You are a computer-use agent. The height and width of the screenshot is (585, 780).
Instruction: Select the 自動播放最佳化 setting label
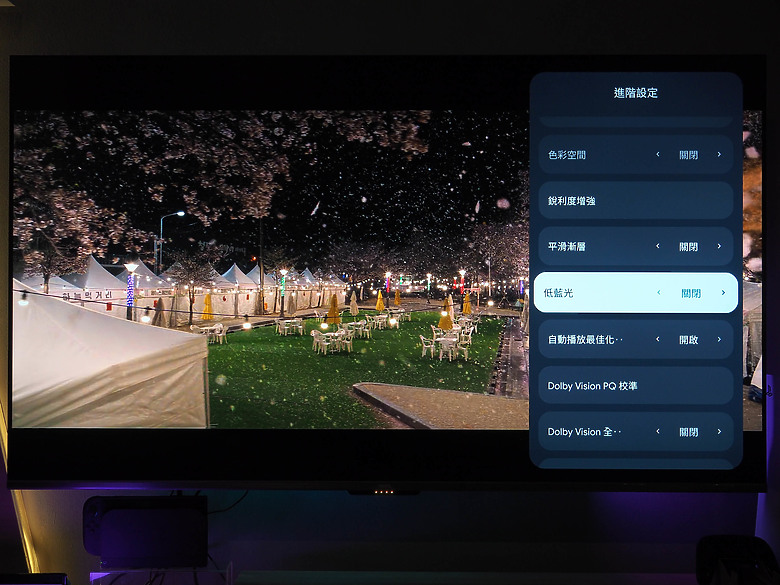coord(585,339)
